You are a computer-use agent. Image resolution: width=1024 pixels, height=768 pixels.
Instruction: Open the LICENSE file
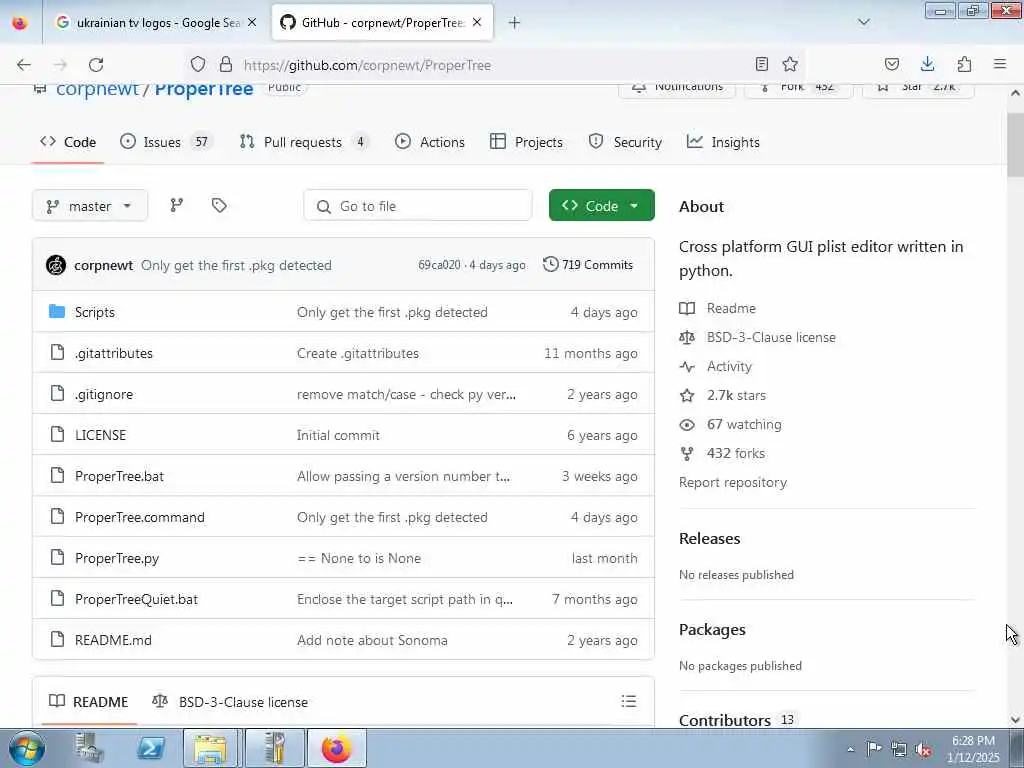[101, 435]
